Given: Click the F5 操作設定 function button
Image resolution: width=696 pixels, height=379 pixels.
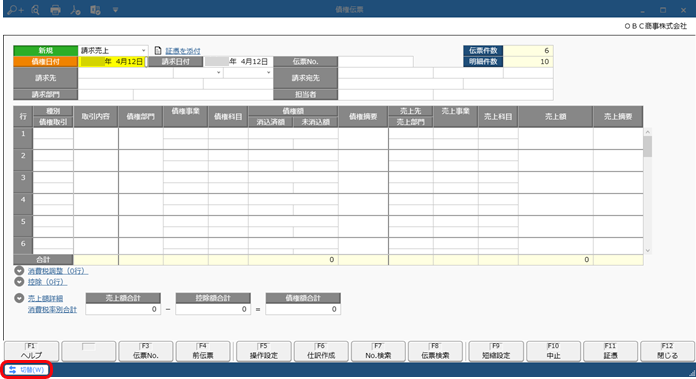Looking at the screenshot, I should [x=264, y=351].
